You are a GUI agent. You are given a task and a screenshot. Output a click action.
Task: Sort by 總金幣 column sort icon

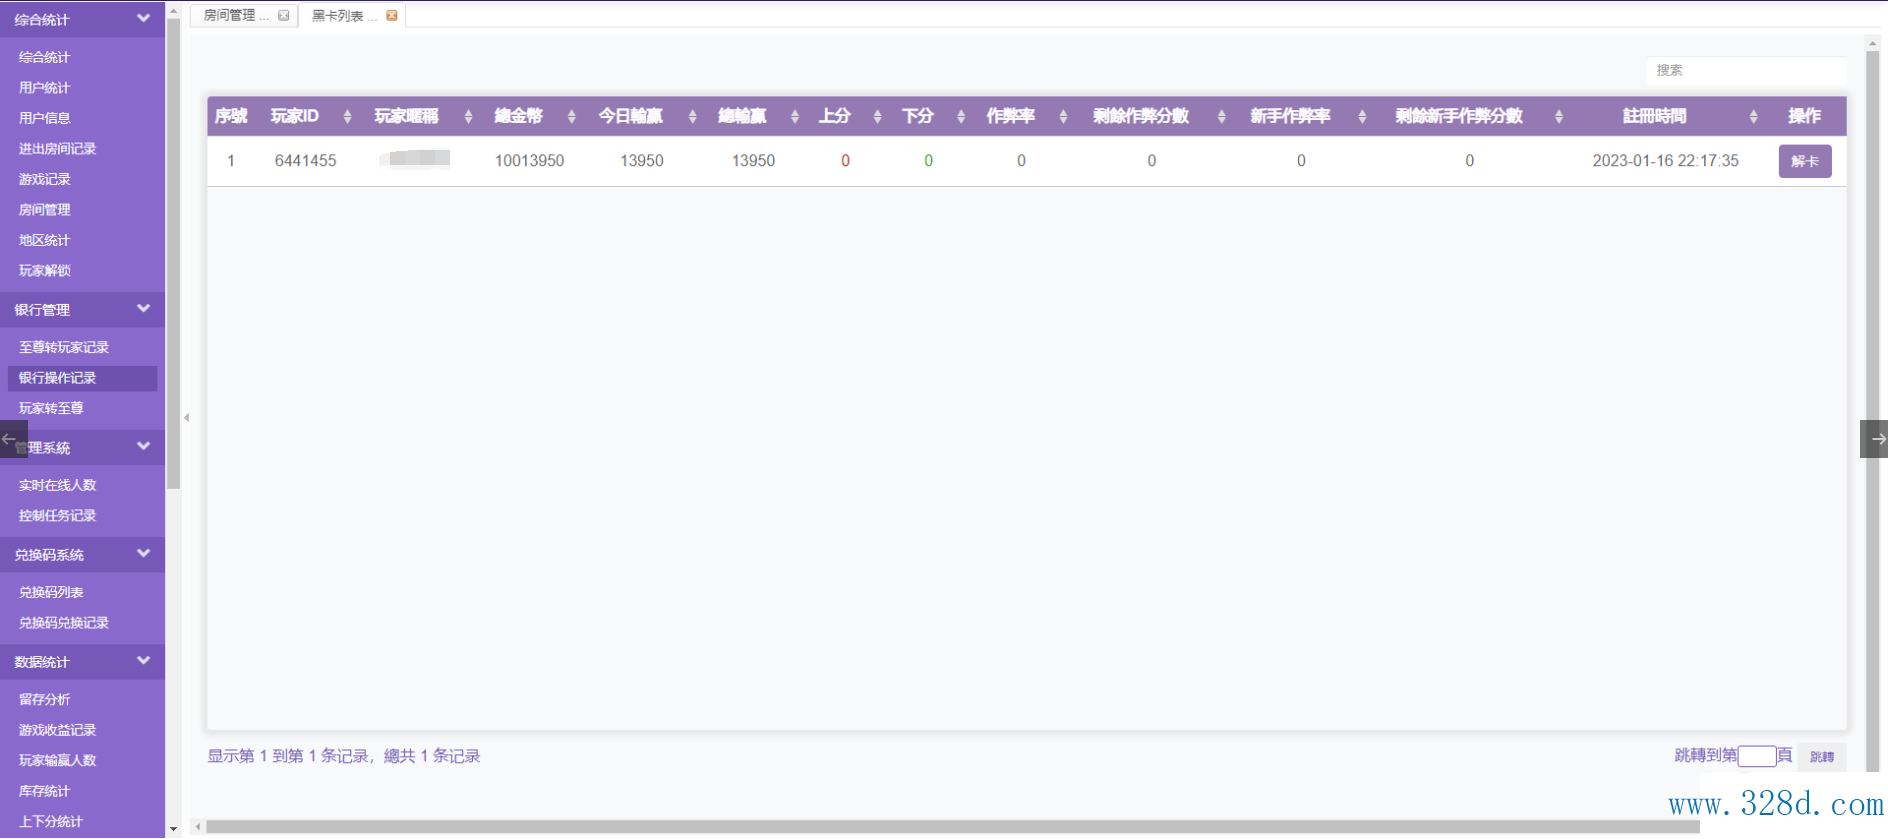click(x=571, y=117)
